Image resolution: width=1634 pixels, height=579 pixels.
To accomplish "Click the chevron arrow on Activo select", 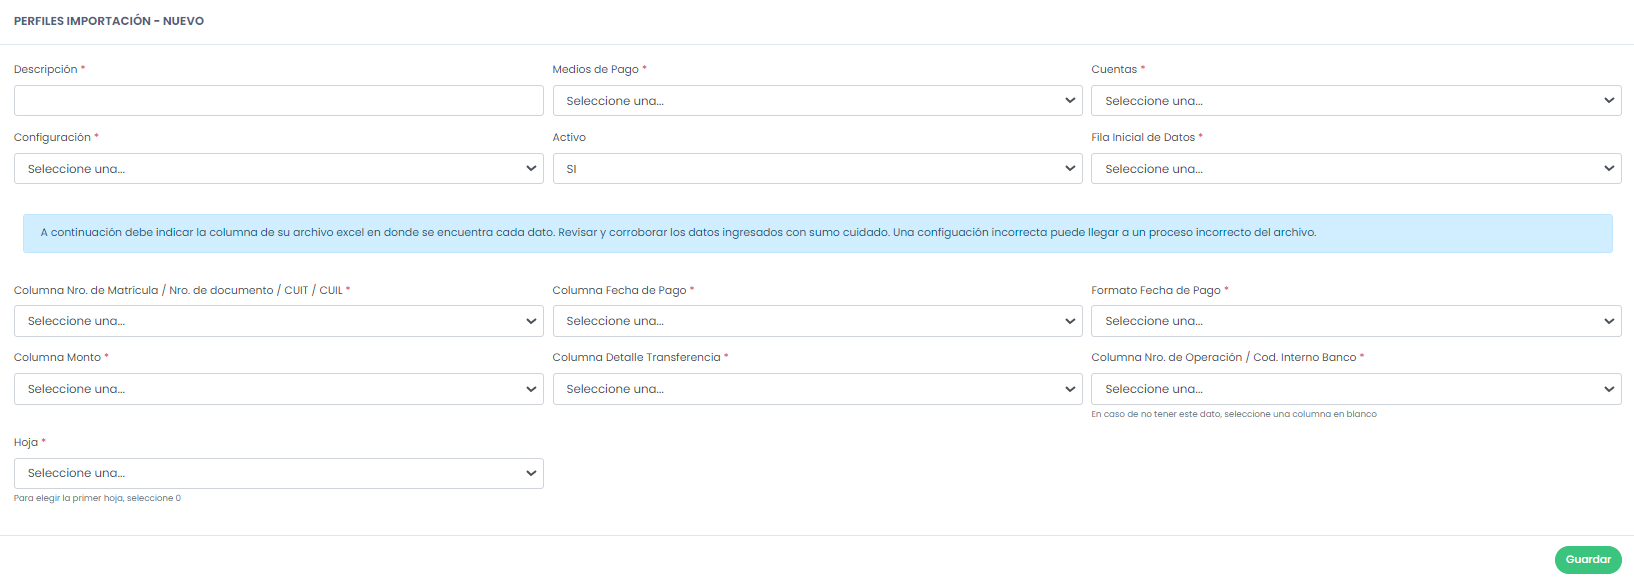I will tap(1070, 169).
